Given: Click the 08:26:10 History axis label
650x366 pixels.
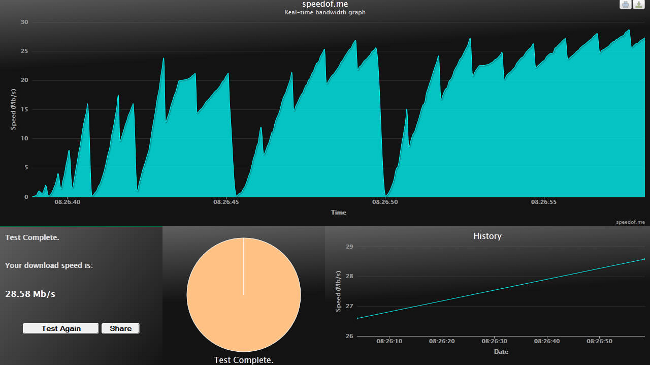Looking at the screenshot, I should (389, 341).
